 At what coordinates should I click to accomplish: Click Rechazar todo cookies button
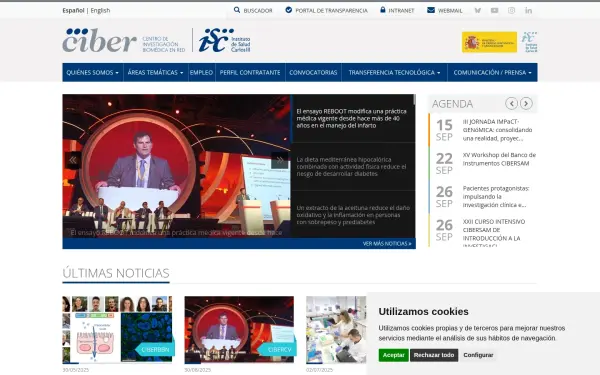click(434, 355)
